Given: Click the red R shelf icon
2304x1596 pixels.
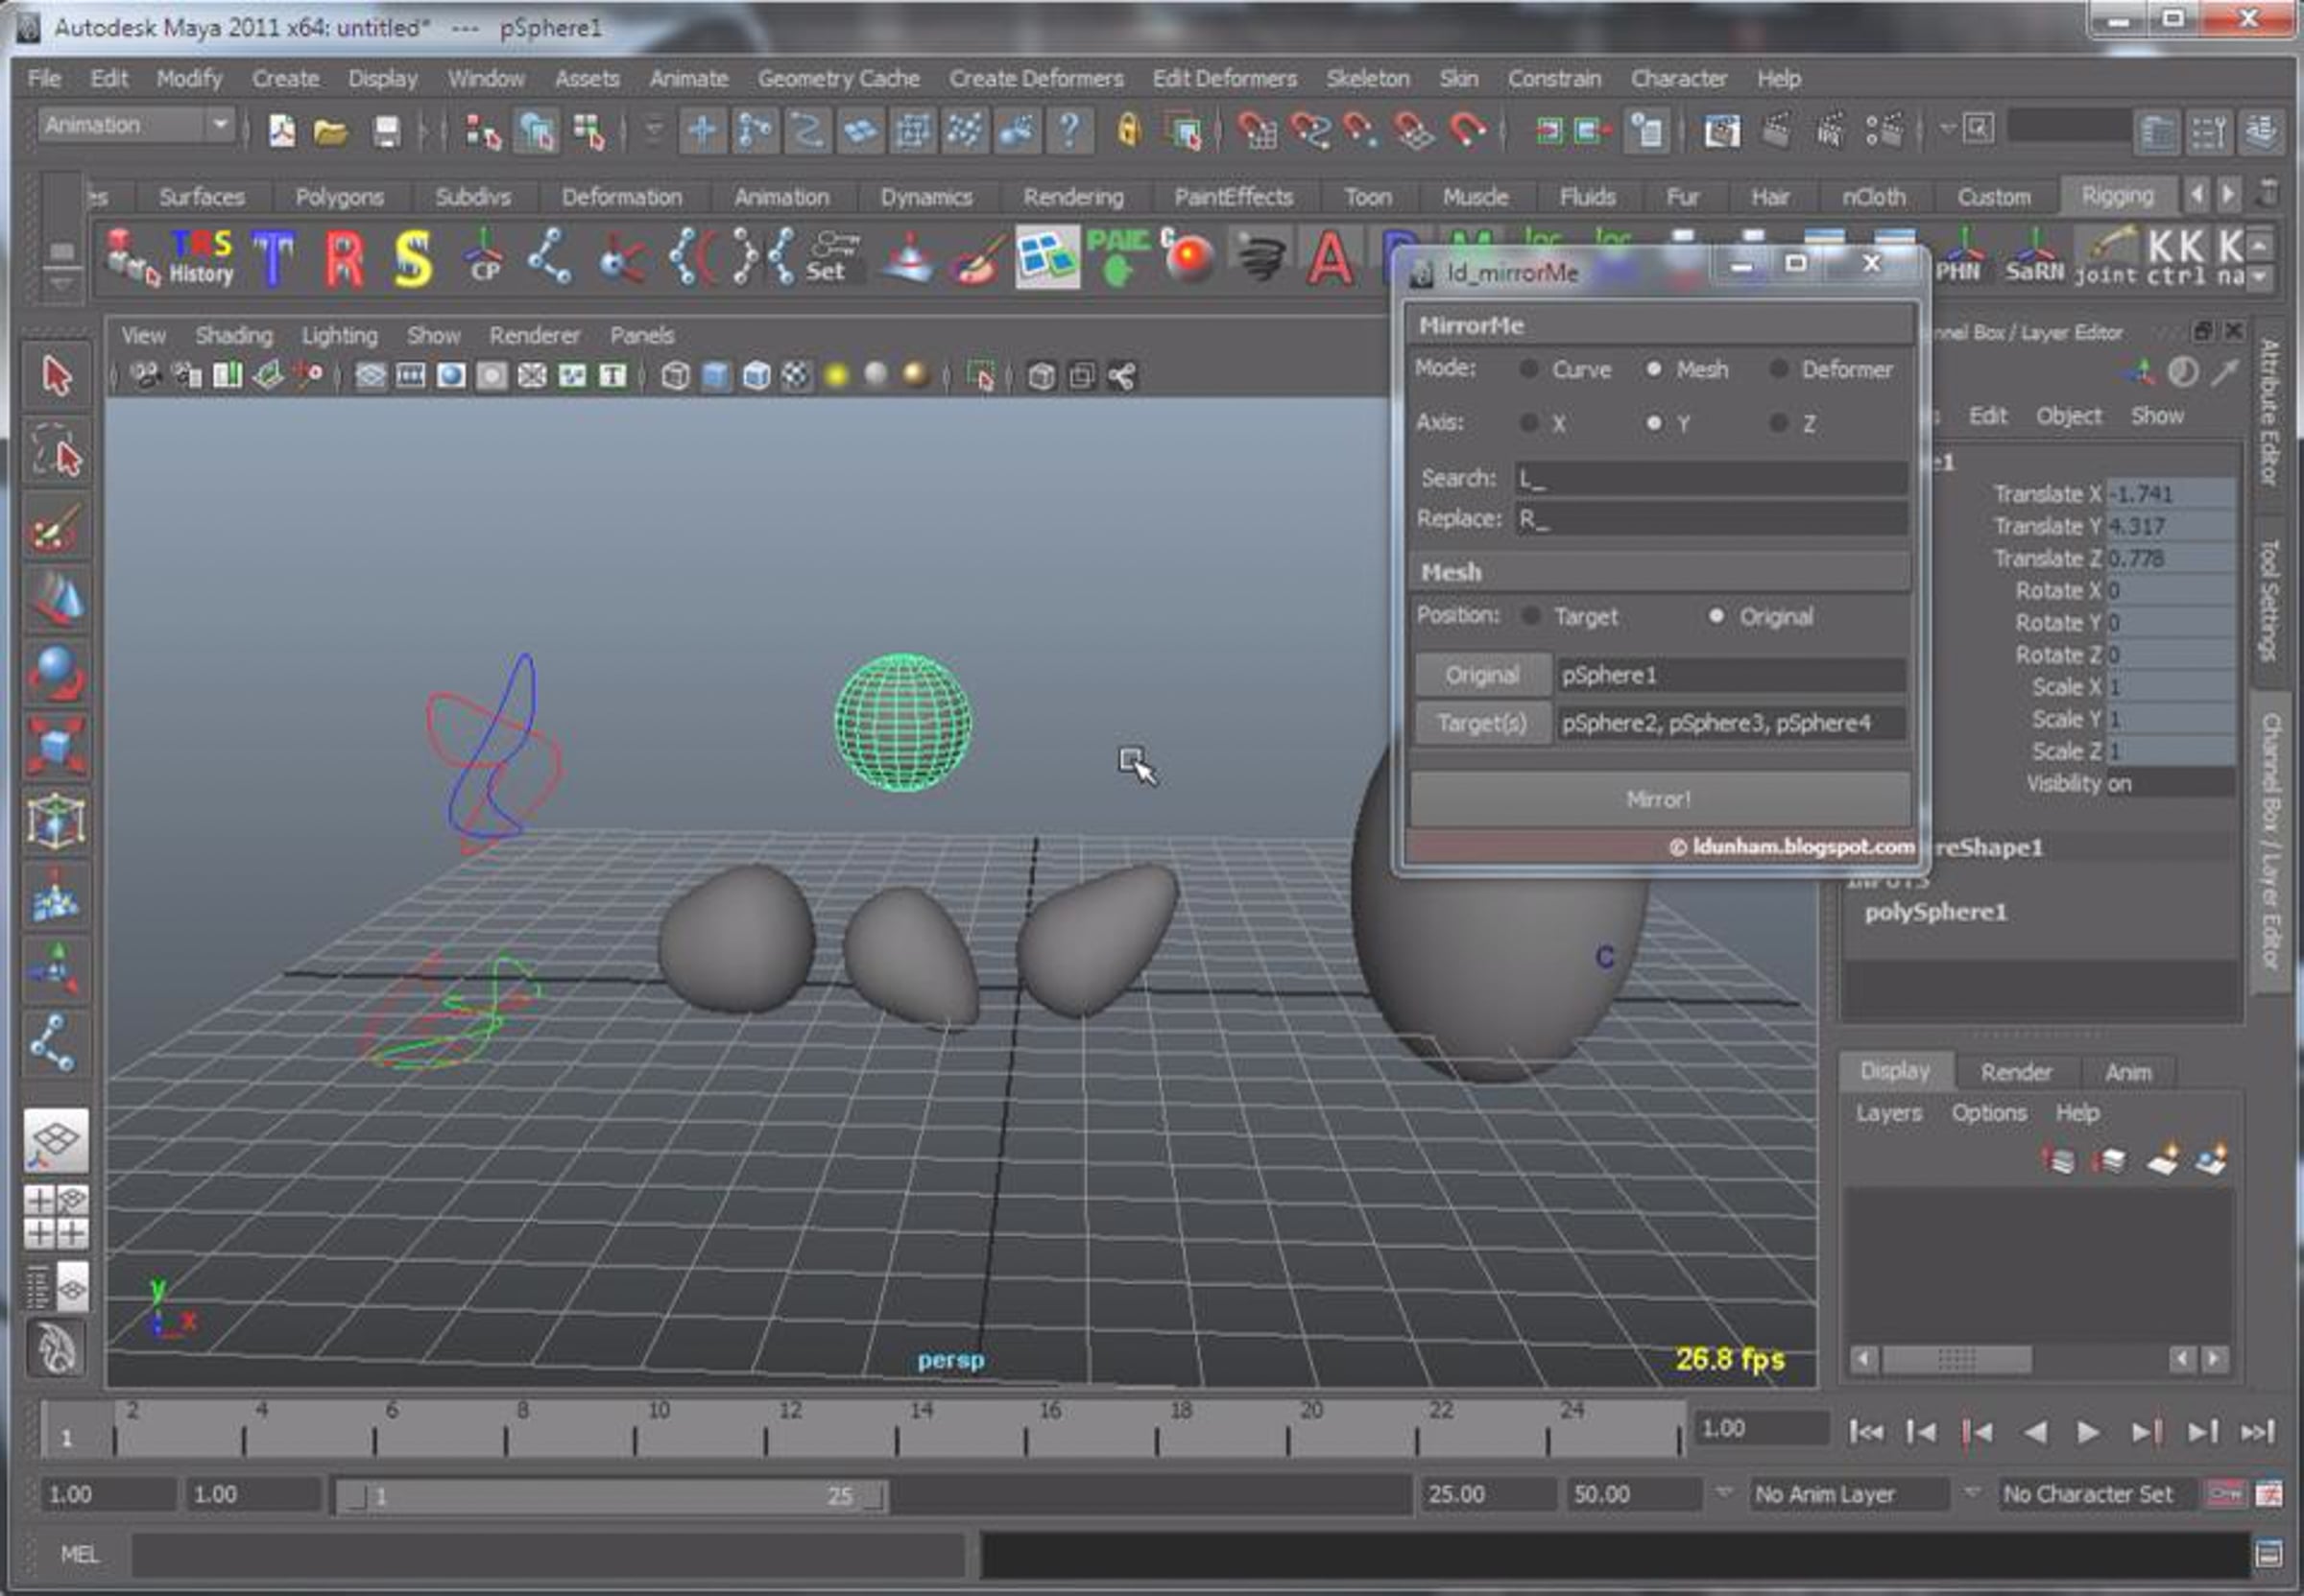Looking at the screenshot, I should pos(344,258).
